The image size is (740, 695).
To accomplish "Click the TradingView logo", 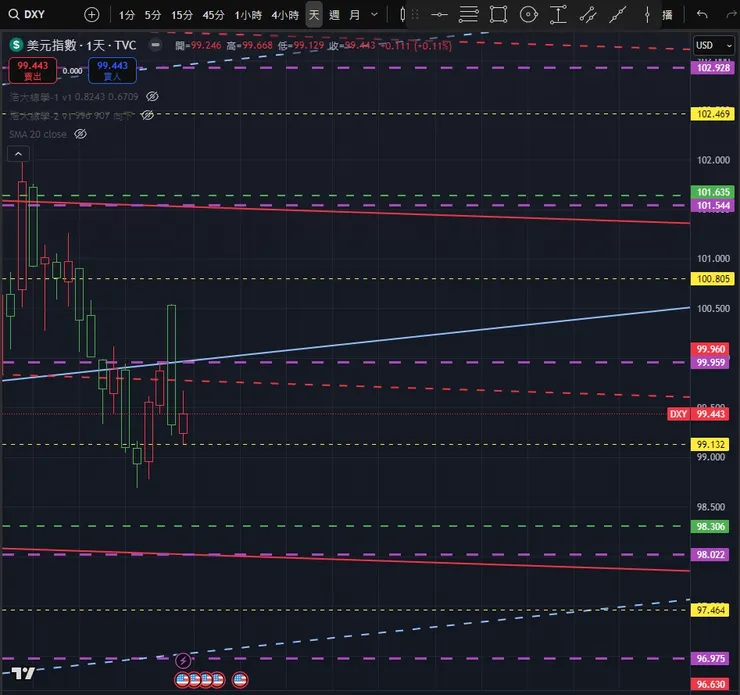I will [x=23, y=673].
